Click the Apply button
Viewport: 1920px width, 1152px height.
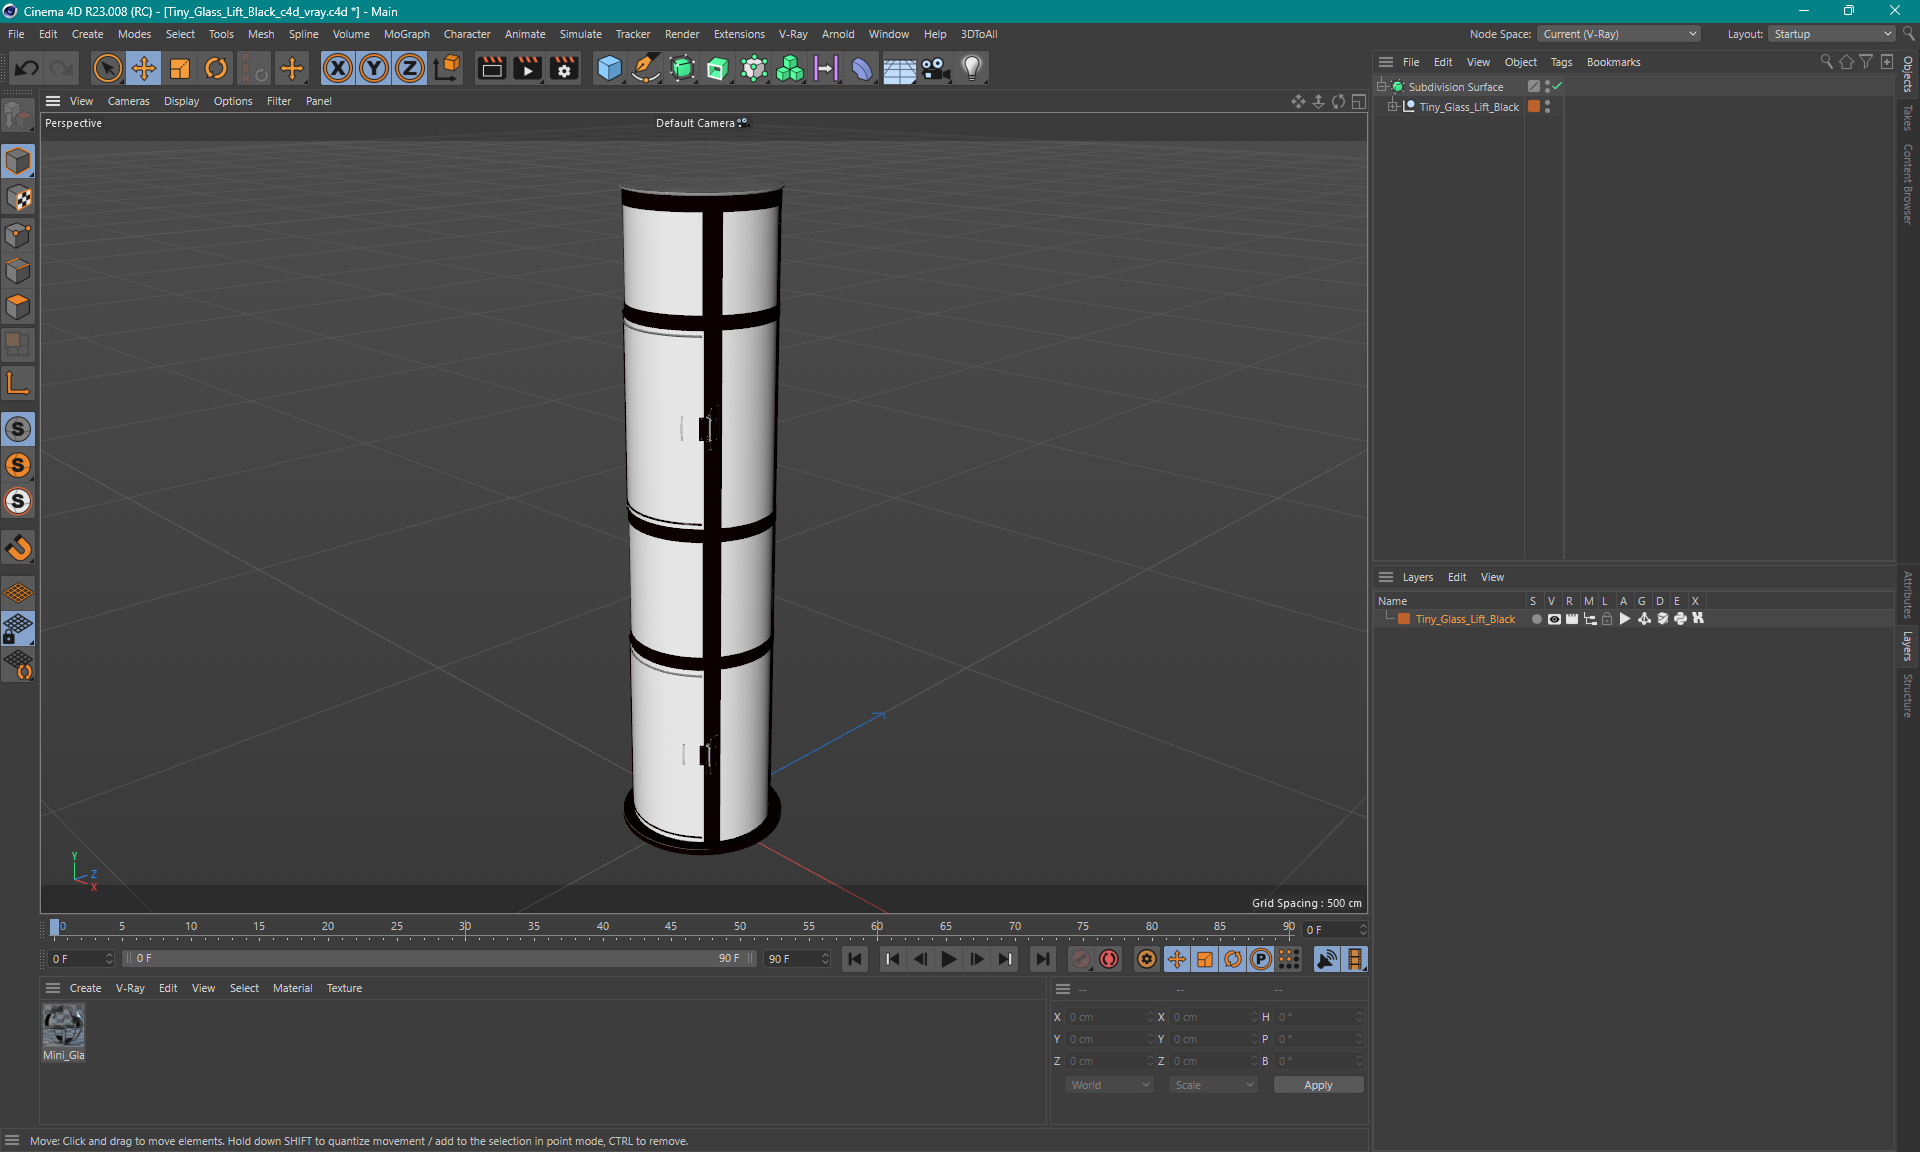click(x=1318, y=1085)
